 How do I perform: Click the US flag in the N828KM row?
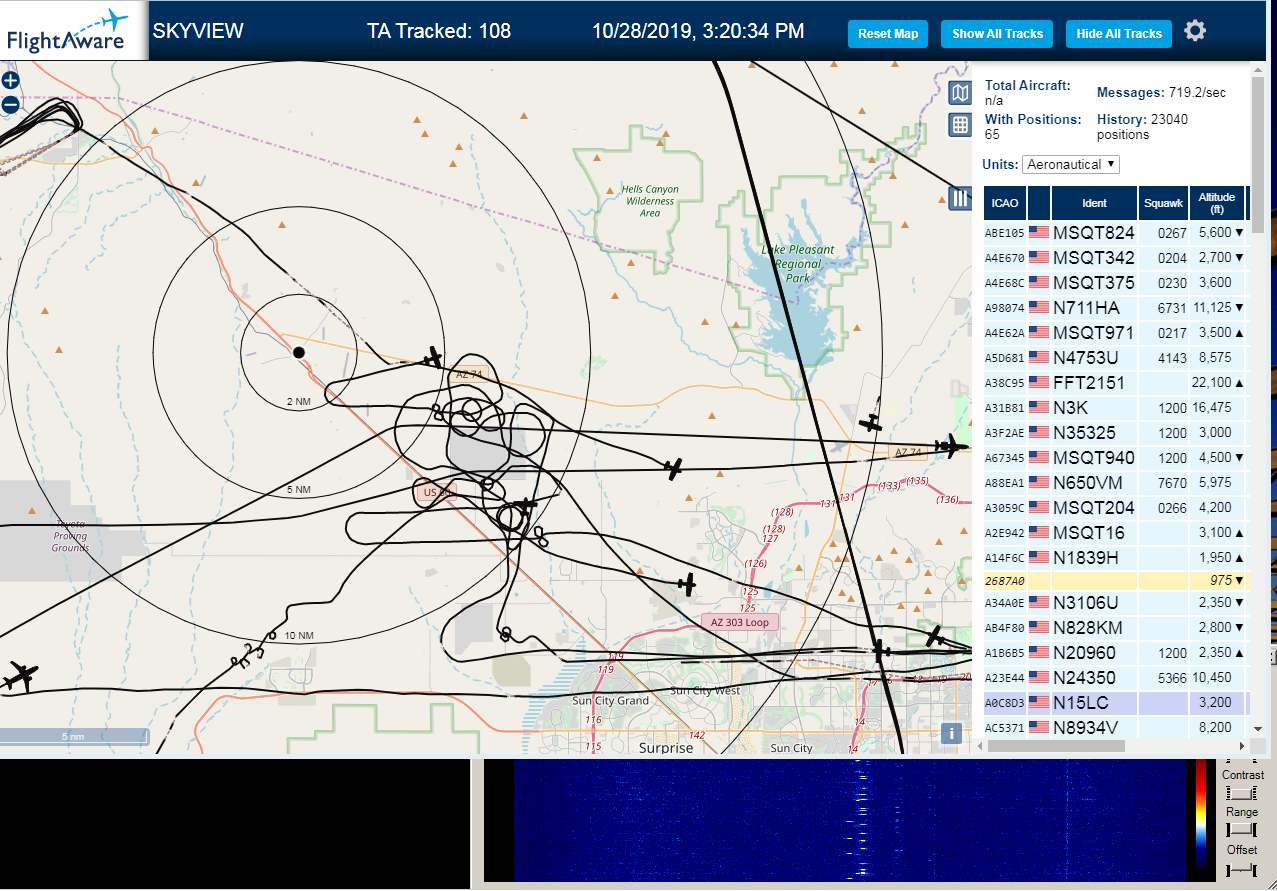[x=1039, y=628]
